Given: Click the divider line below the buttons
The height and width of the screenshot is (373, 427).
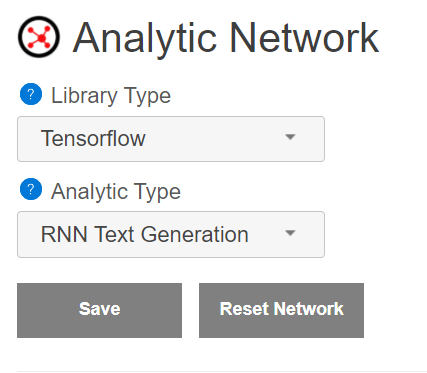Looking at the screenshot, I should pos(222,371).
